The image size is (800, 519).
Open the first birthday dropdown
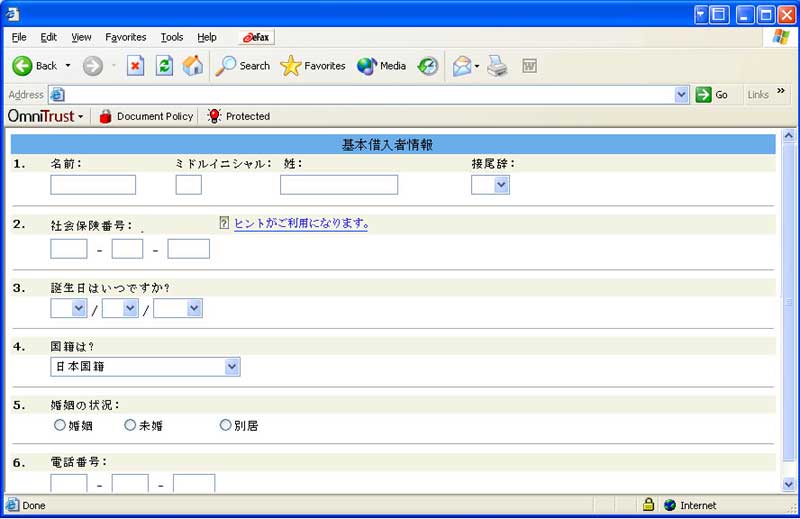click(x=68, y=308)
